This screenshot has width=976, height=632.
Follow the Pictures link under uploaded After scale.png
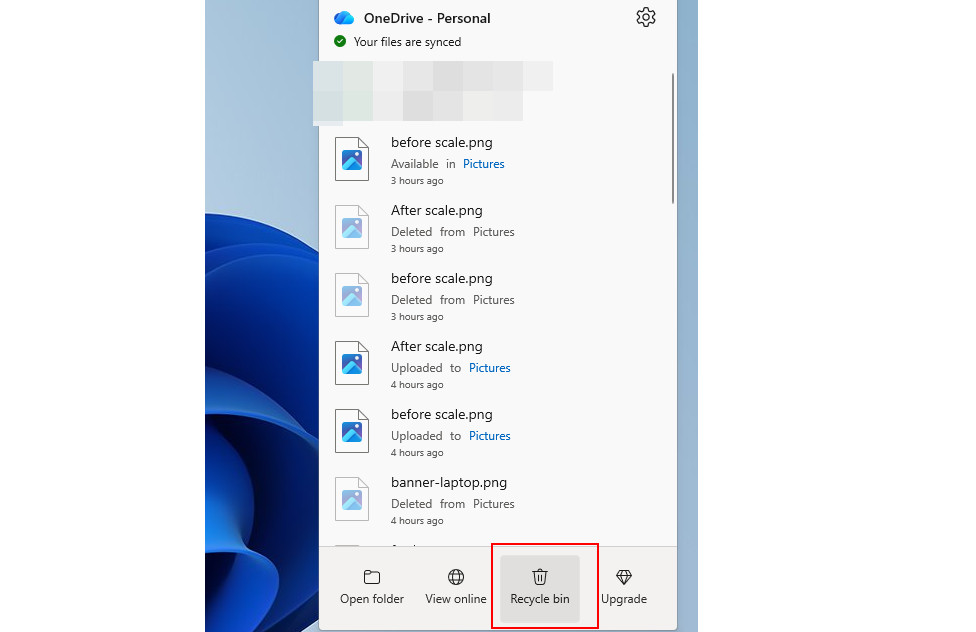pyautogui.click(x=489, y=367)
